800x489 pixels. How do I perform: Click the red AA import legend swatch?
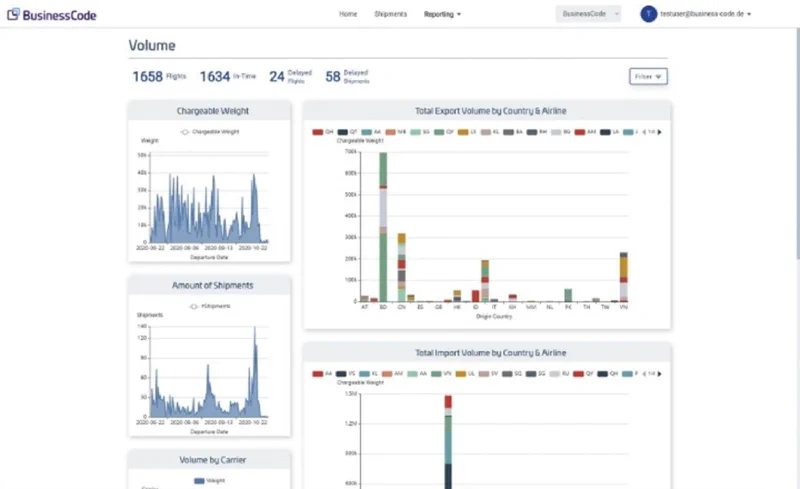coord(318,372)
